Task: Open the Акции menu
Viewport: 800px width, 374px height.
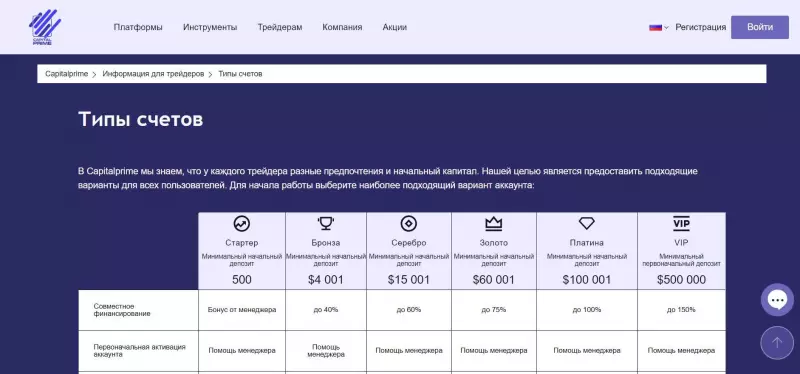Action: [x=395, y=28]
